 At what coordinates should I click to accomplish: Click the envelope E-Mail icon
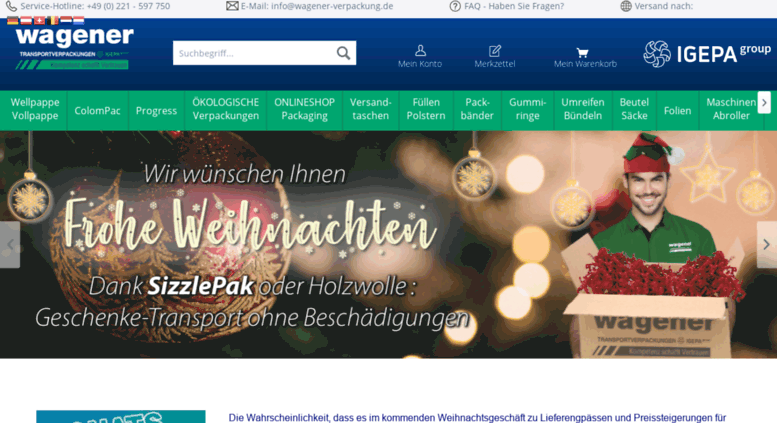232,6
